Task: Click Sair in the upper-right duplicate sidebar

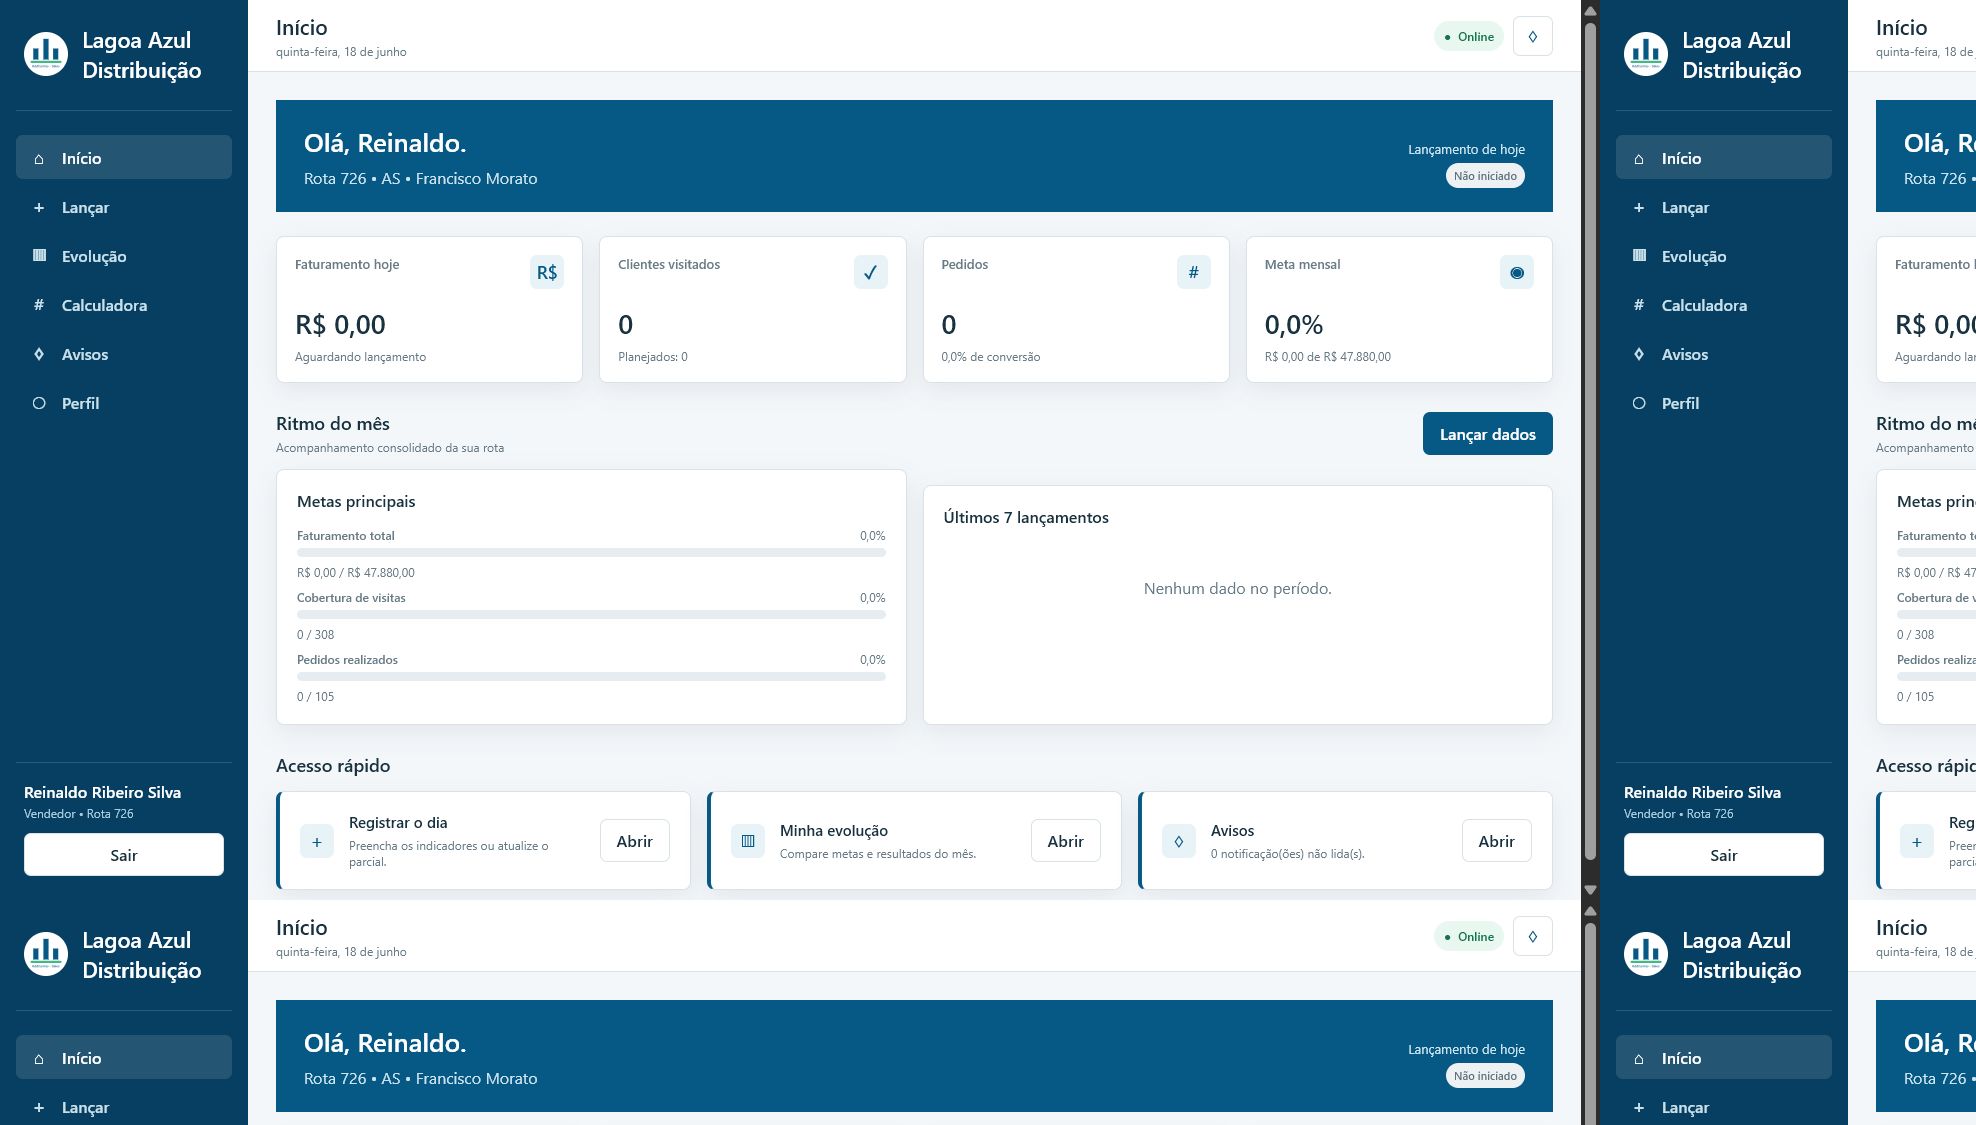Action: point(1724,855)
